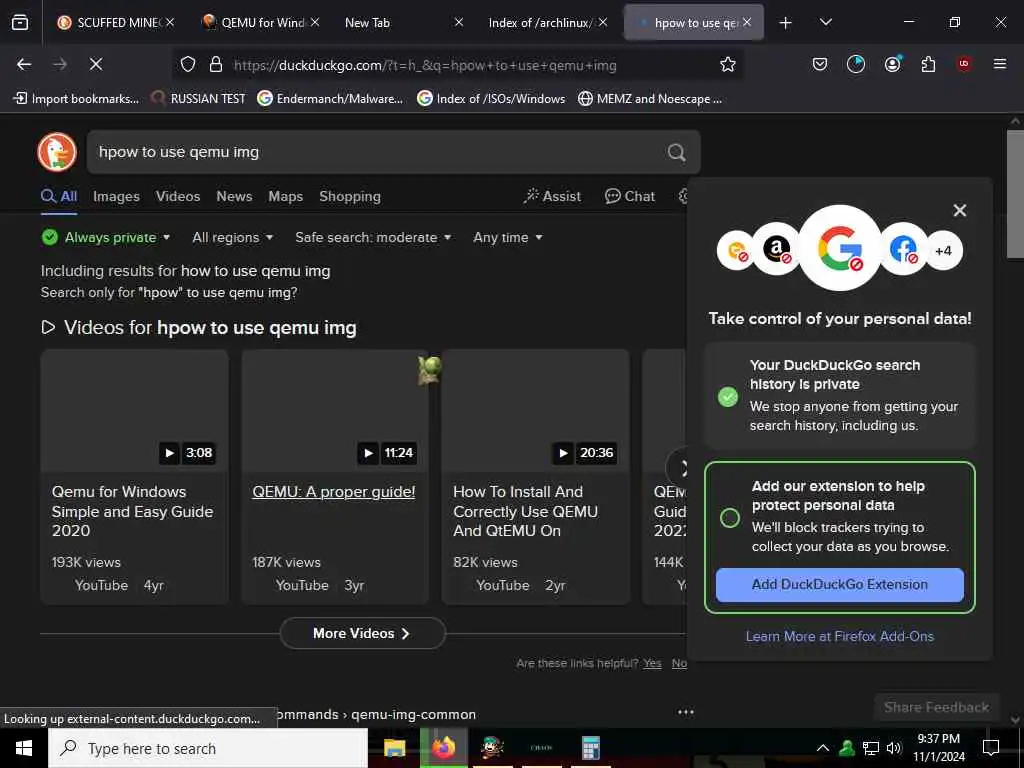Screen dimensions: 1024x768
Task: List all tabs dropdown arrow
Action: [x=825, y=22]
